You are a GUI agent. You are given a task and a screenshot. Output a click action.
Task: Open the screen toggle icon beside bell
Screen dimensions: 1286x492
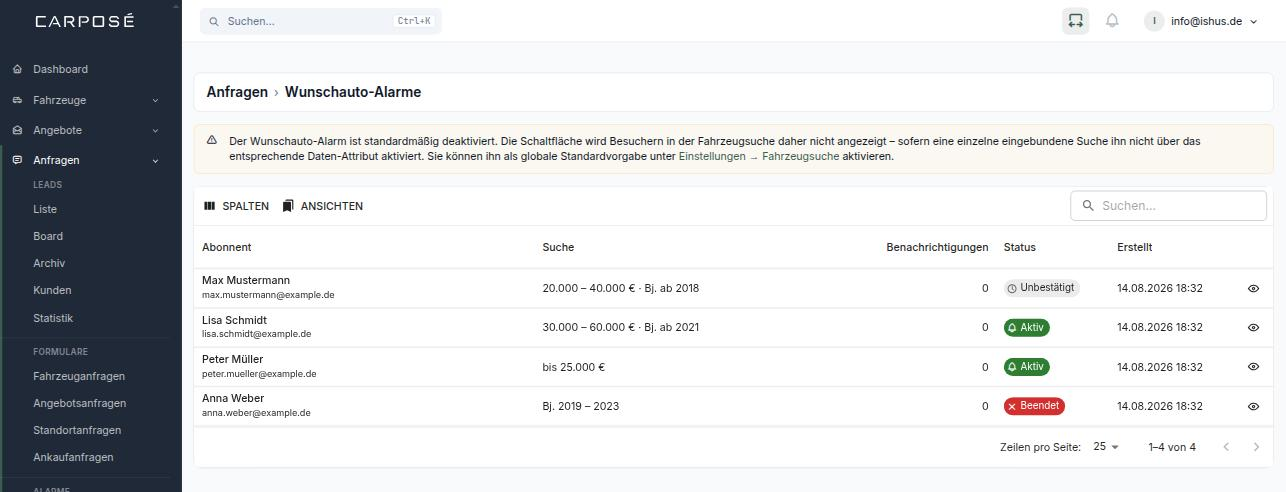(1075, 20)
